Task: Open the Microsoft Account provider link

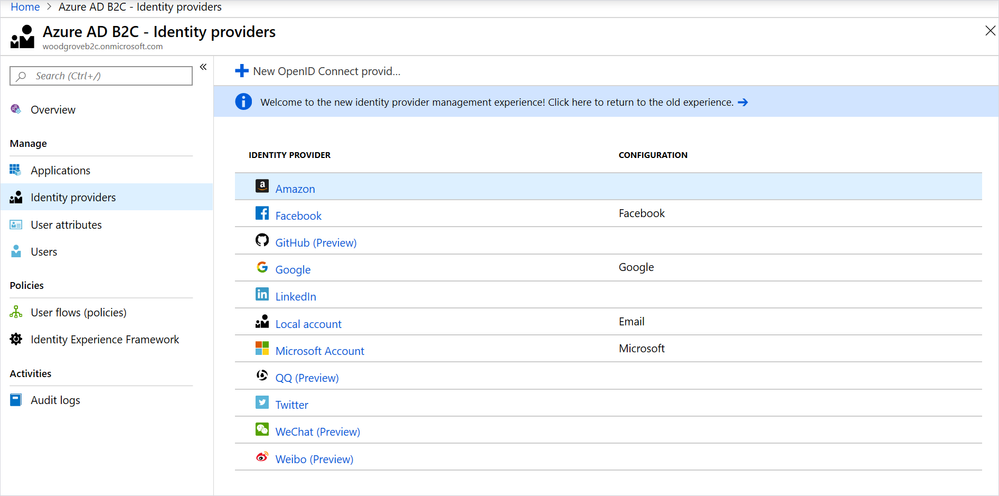Action: [320, 351]
